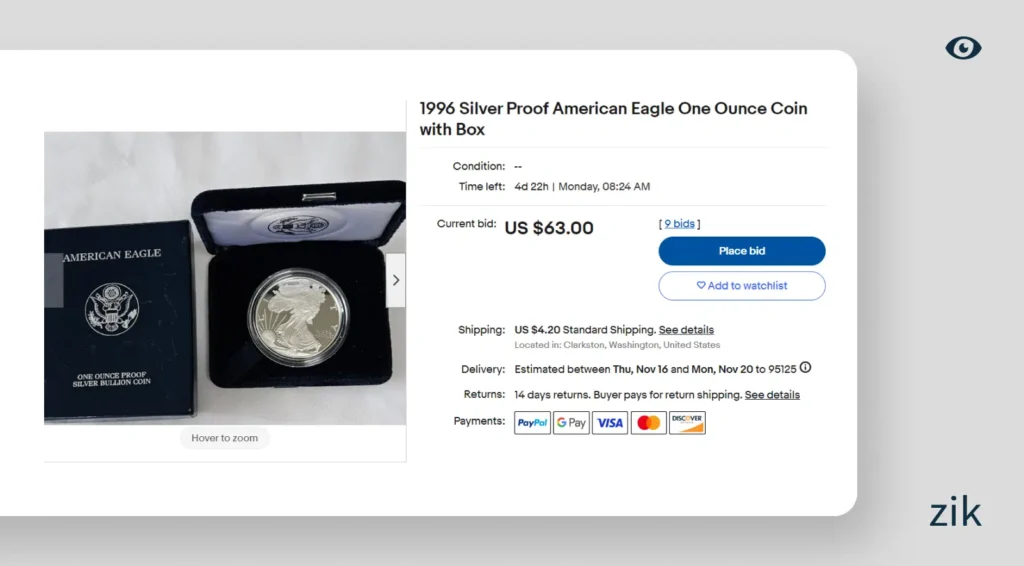Open the delivery estimate info icon
This screenshot has width=1024, height=566.
[805, 368]
